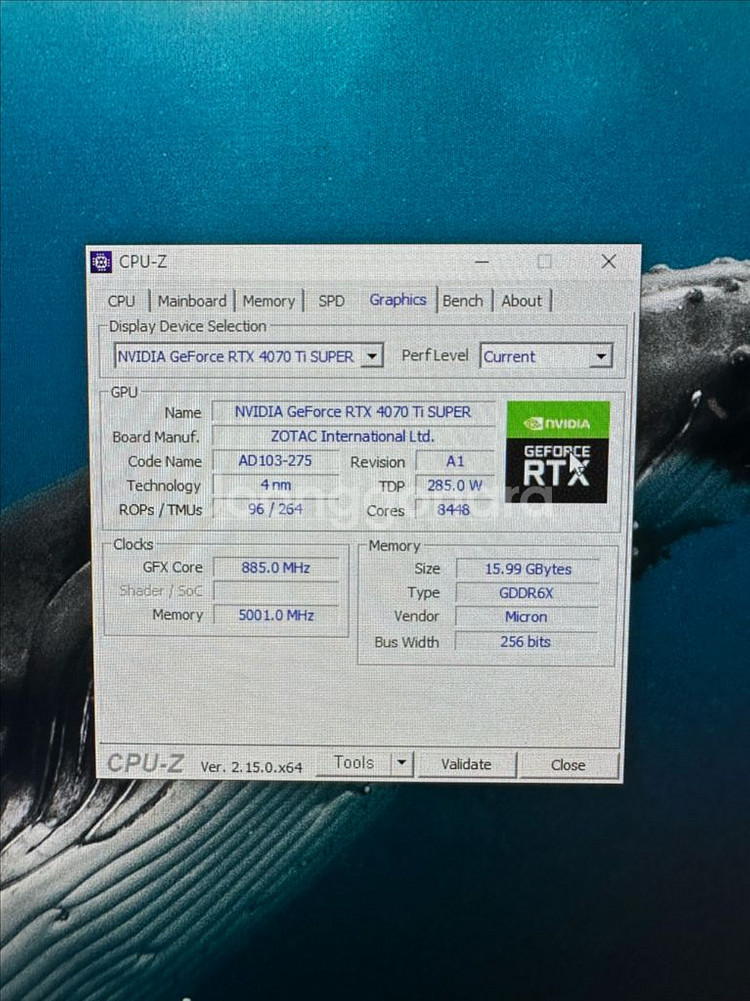The height and width of the screenshot is (1001, 750).
Task: Click the 885.0 MHz GFX Core clock
Action: tap(276, 568)
